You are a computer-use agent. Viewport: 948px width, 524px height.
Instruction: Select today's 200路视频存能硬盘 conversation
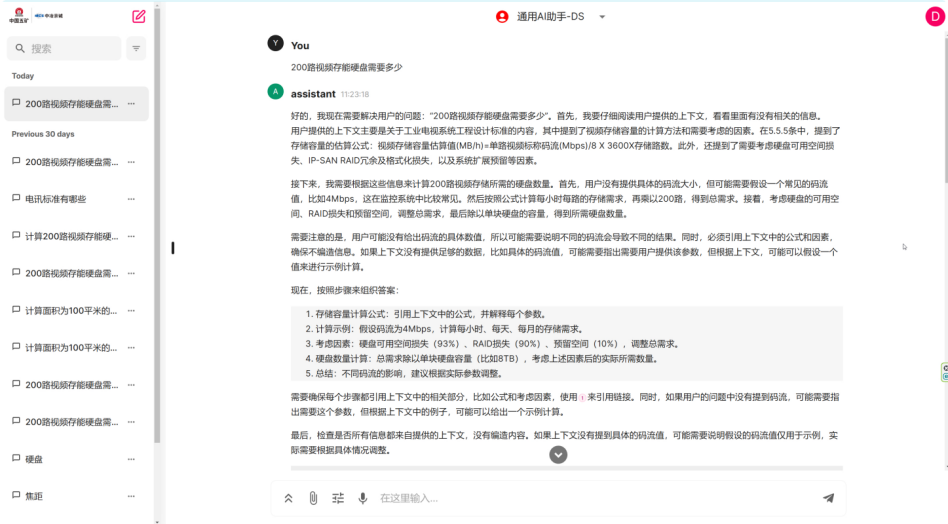coord(70,104)
